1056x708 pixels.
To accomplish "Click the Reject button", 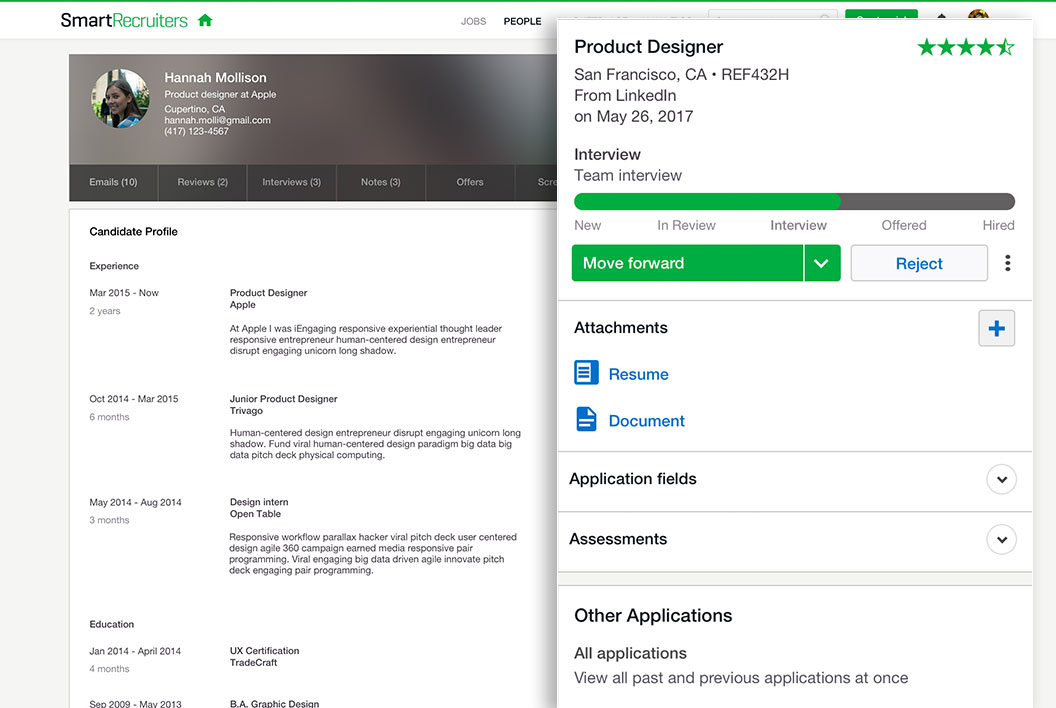I will 918,263.
